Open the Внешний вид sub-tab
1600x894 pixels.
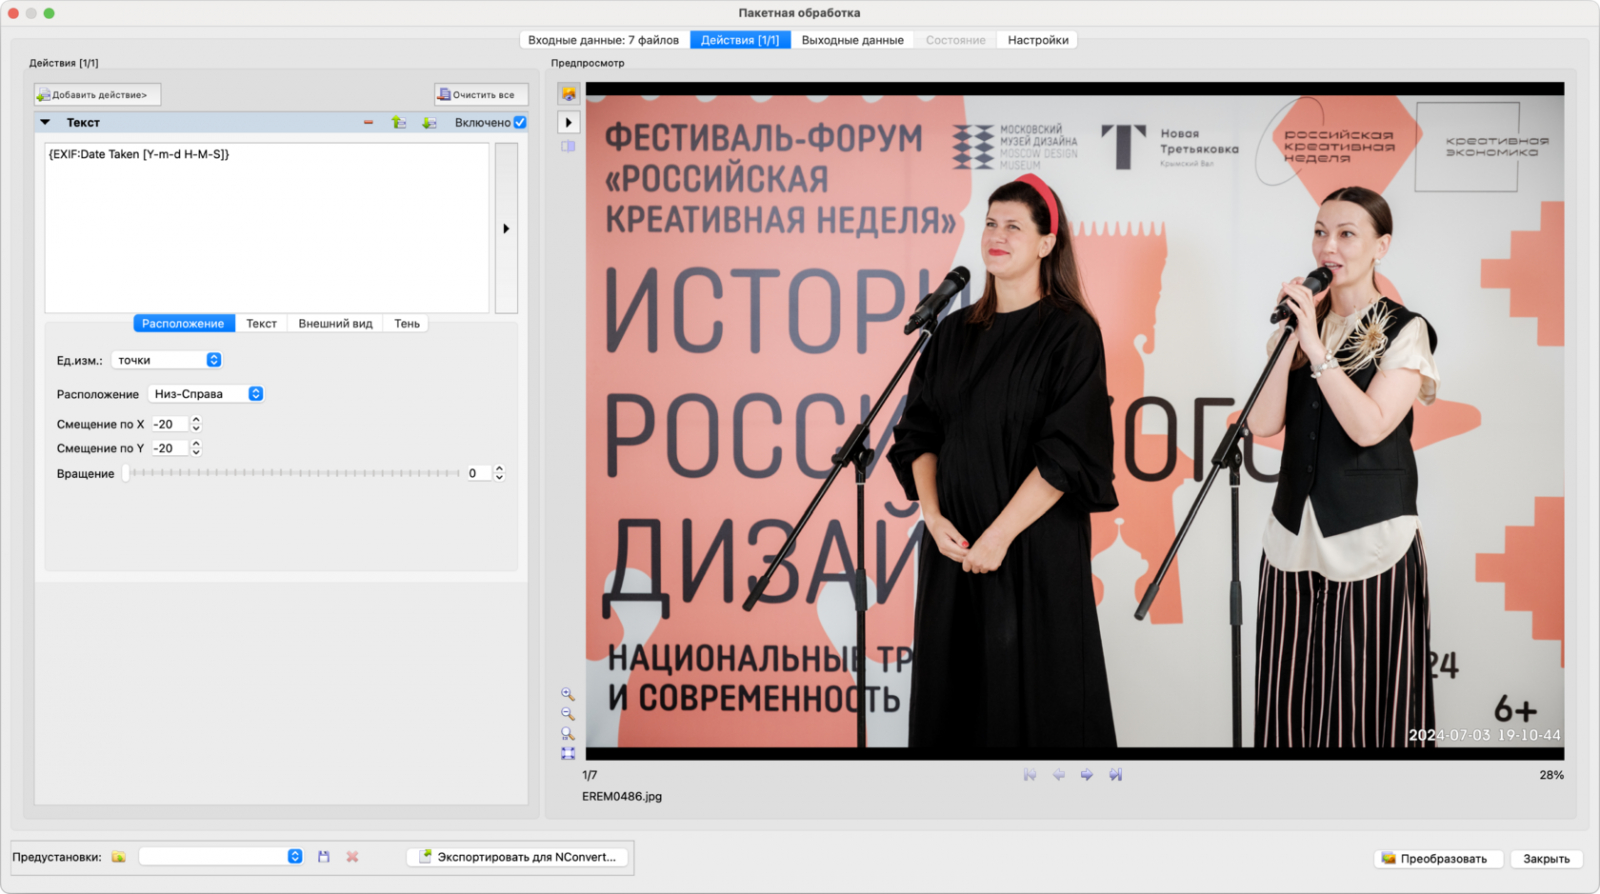coord(335,324)
